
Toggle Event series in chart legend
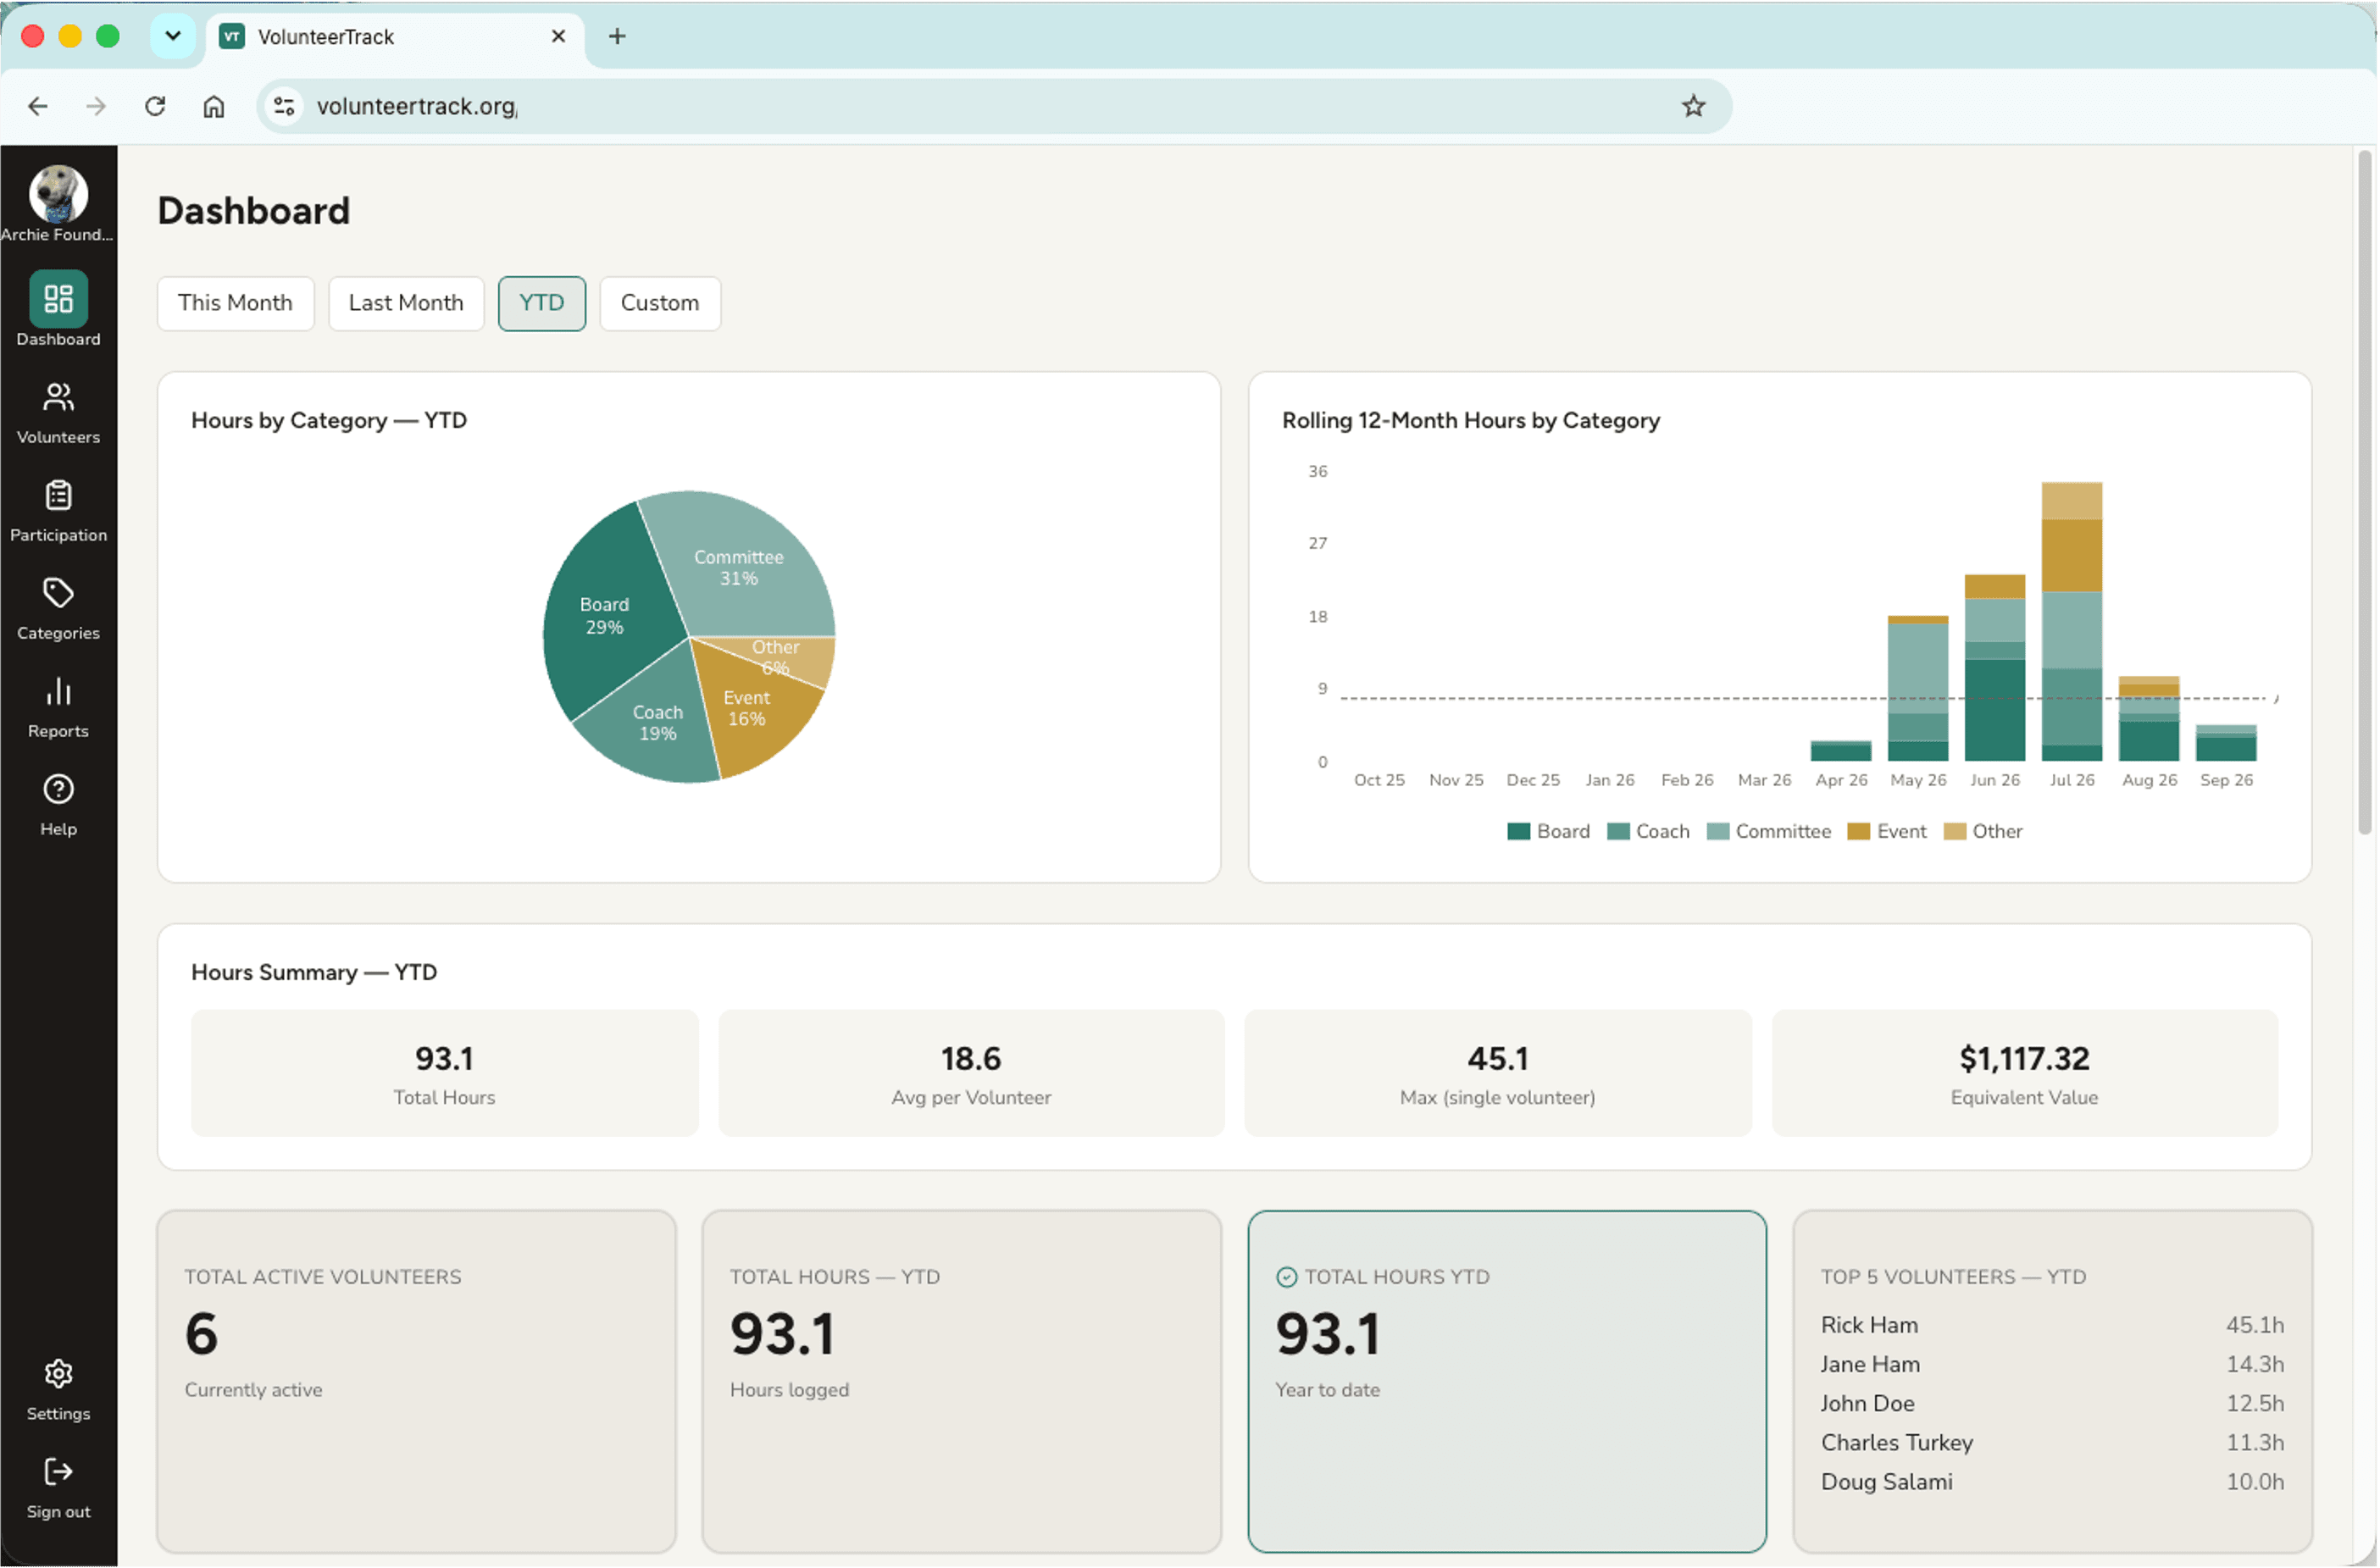click(1886, 831)
